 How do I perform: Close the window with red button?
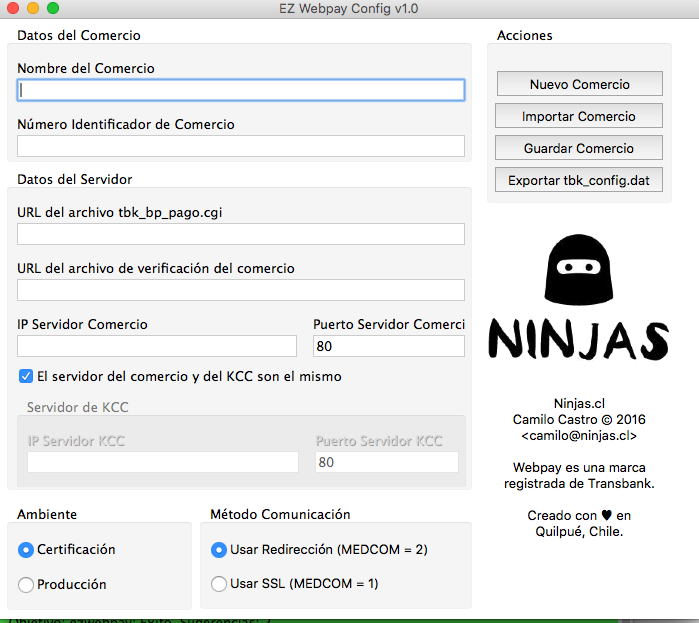[x=13, y=8]
